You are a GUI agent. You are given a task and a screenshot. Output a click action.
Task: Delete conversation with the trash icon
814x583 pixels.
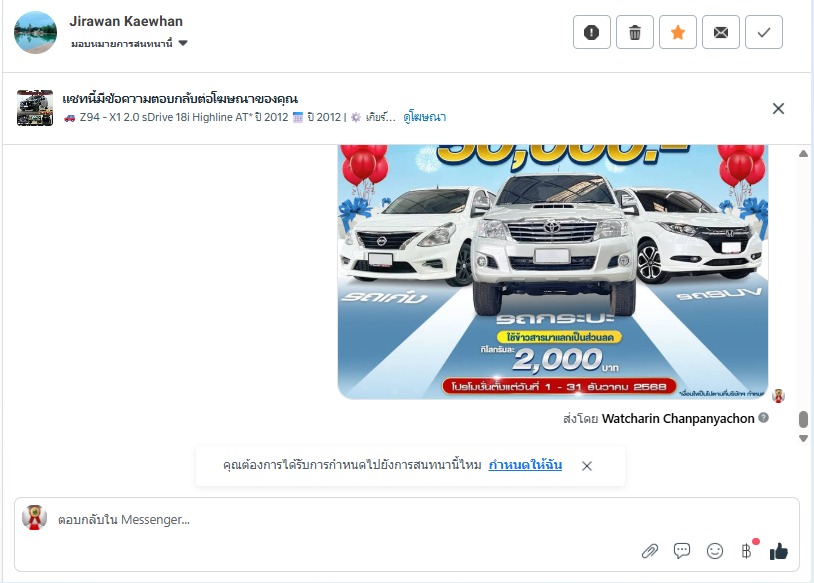click(x=634, y=32)
